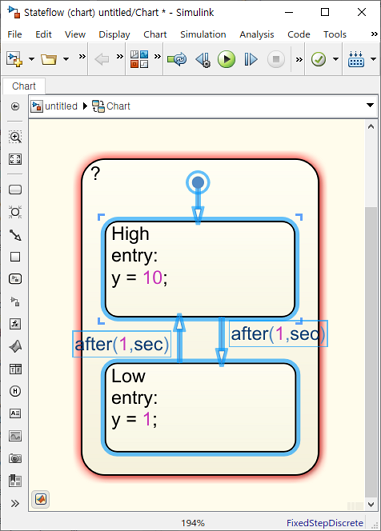Open the Tools menu
This screenshot has height=531, width=381.
[335, 34]
